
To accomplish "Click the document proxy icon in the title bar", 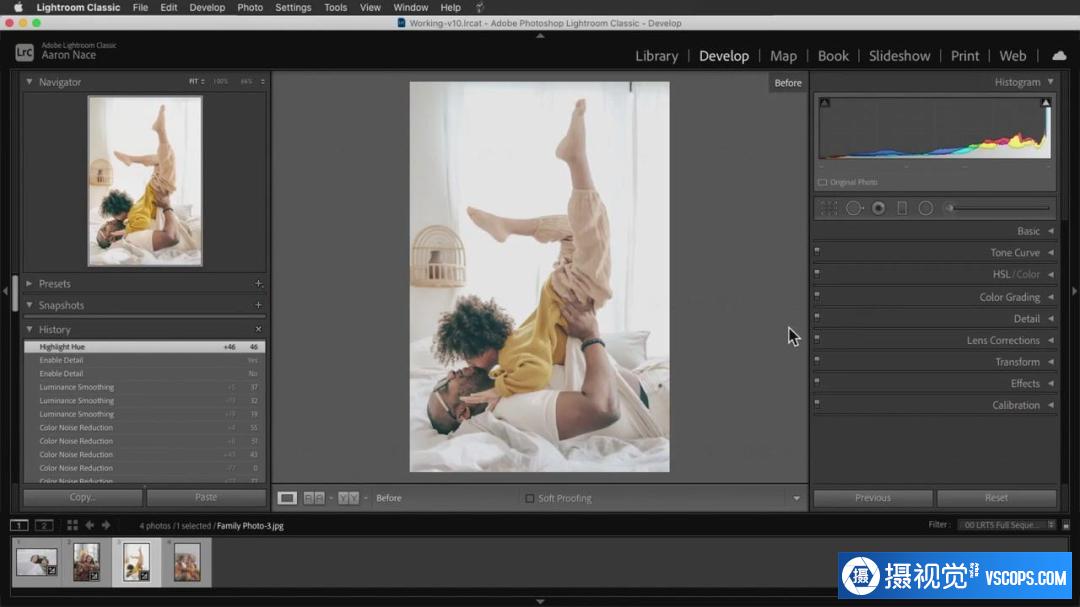I will (x=402, y=23).
